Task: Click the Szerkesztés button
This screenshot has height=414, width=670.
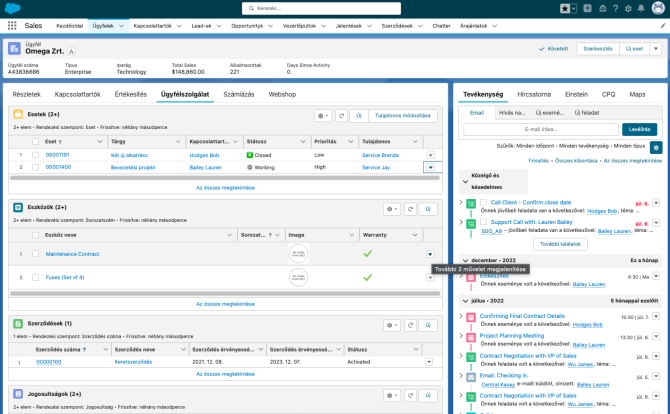Action: coord(597,48)
